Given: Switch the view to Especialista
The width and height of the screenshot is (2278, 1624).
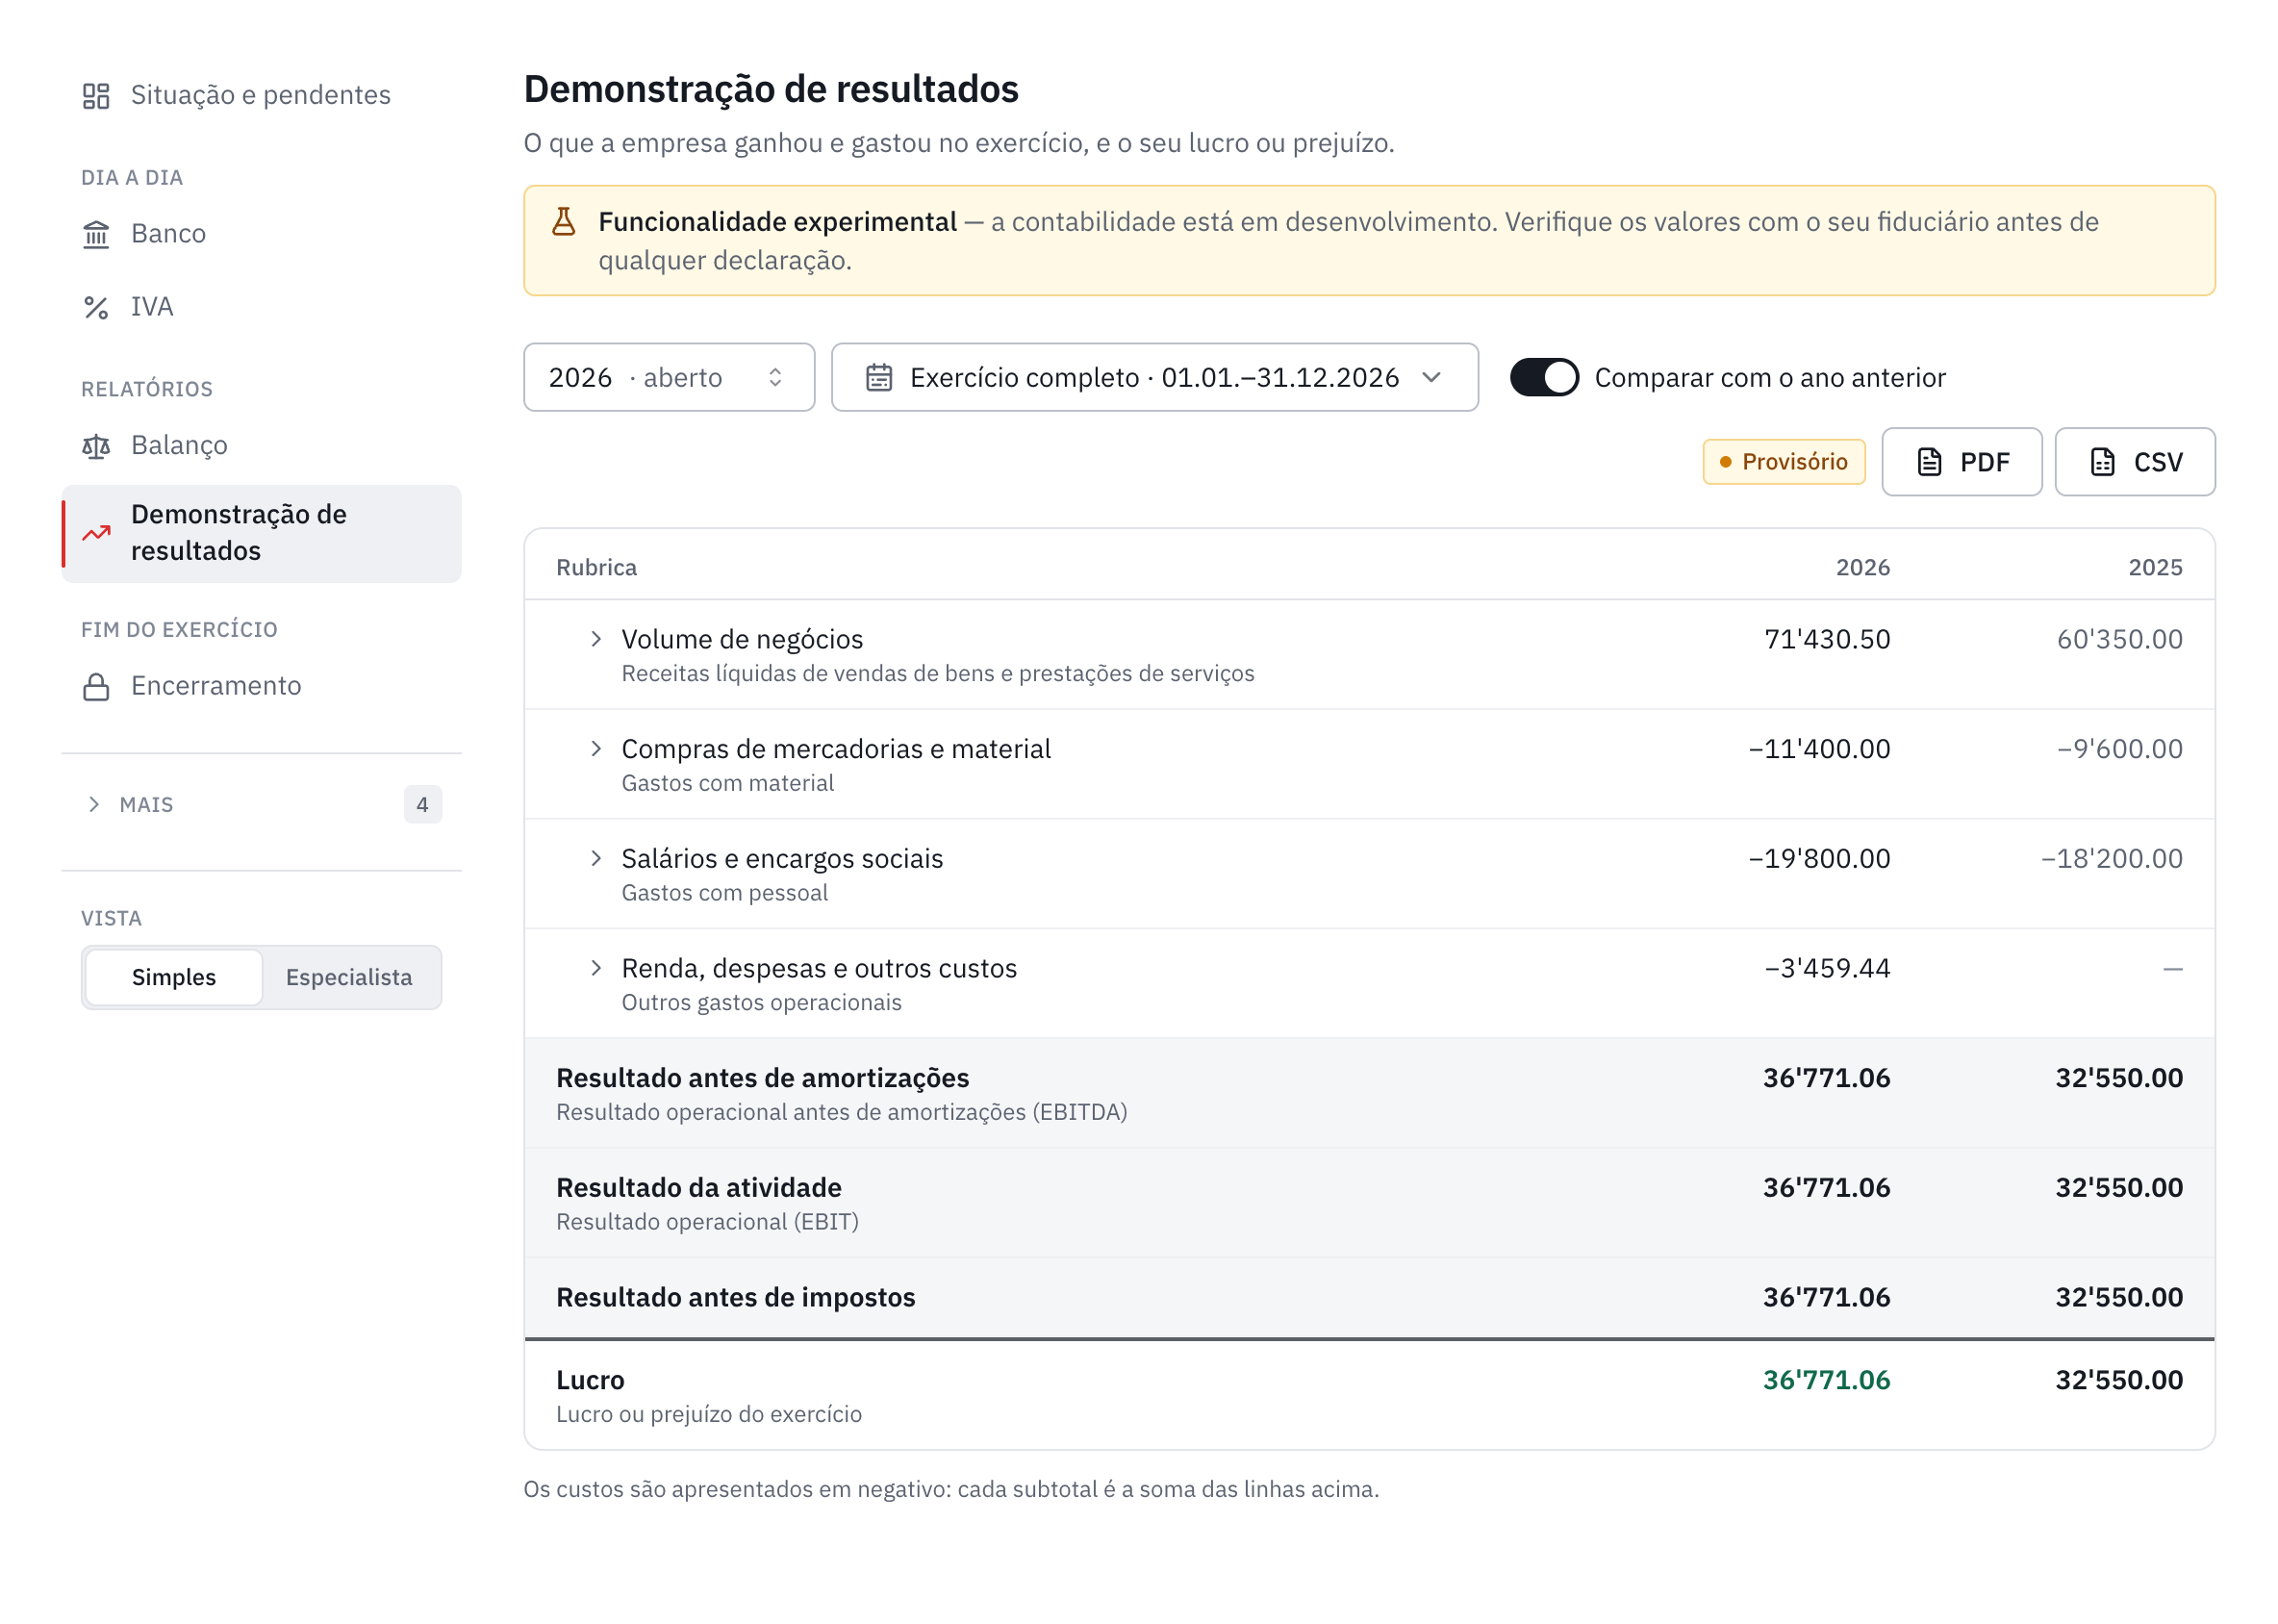Looking at the screenshot, I should click(349, 977).
